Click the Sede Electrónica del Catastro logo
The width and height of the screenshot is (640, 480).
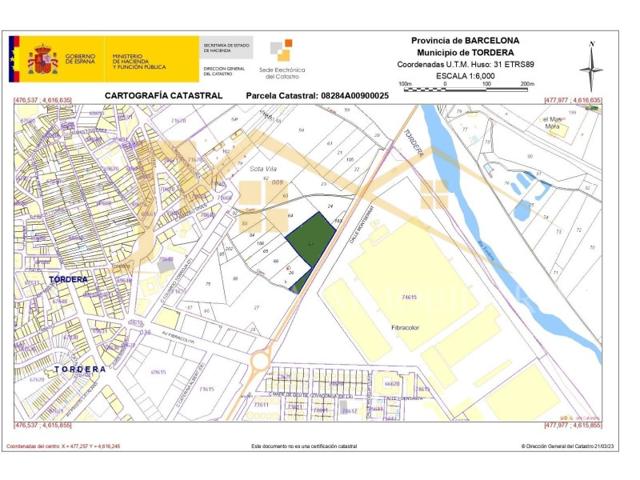282,59
